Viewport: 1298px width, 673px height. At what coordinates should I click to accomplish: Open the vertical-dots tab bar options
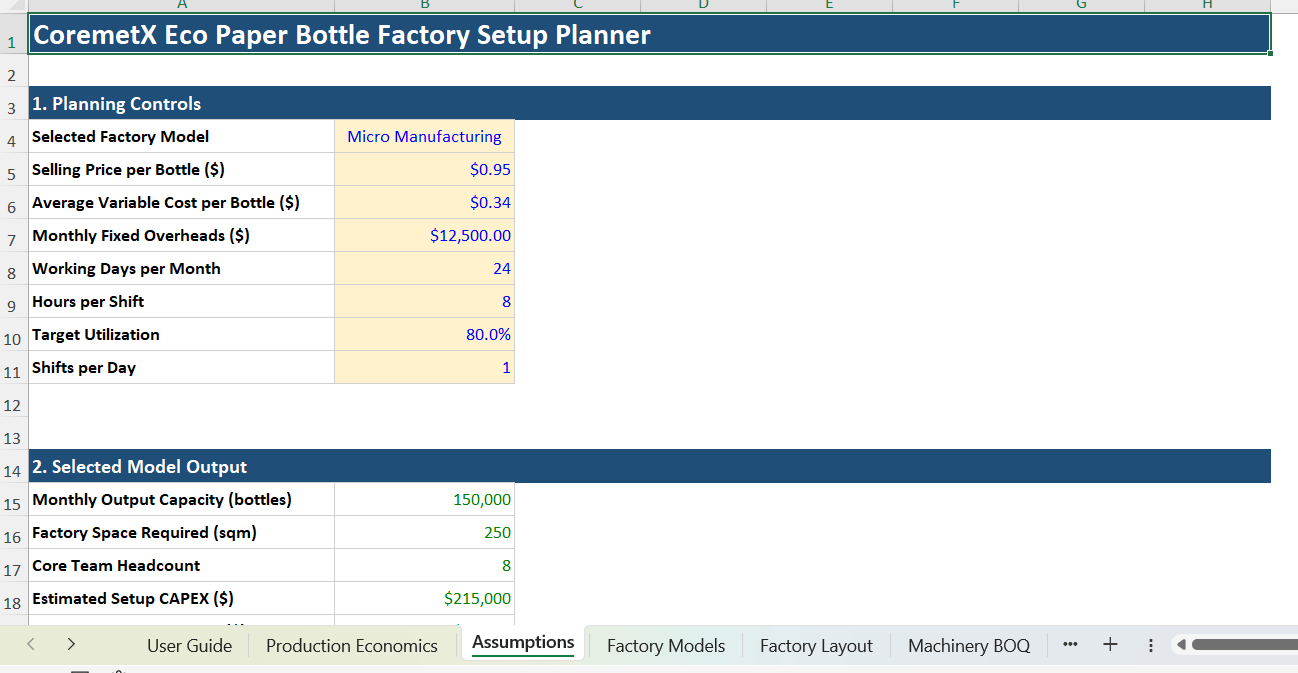(x=1150, y=645)
